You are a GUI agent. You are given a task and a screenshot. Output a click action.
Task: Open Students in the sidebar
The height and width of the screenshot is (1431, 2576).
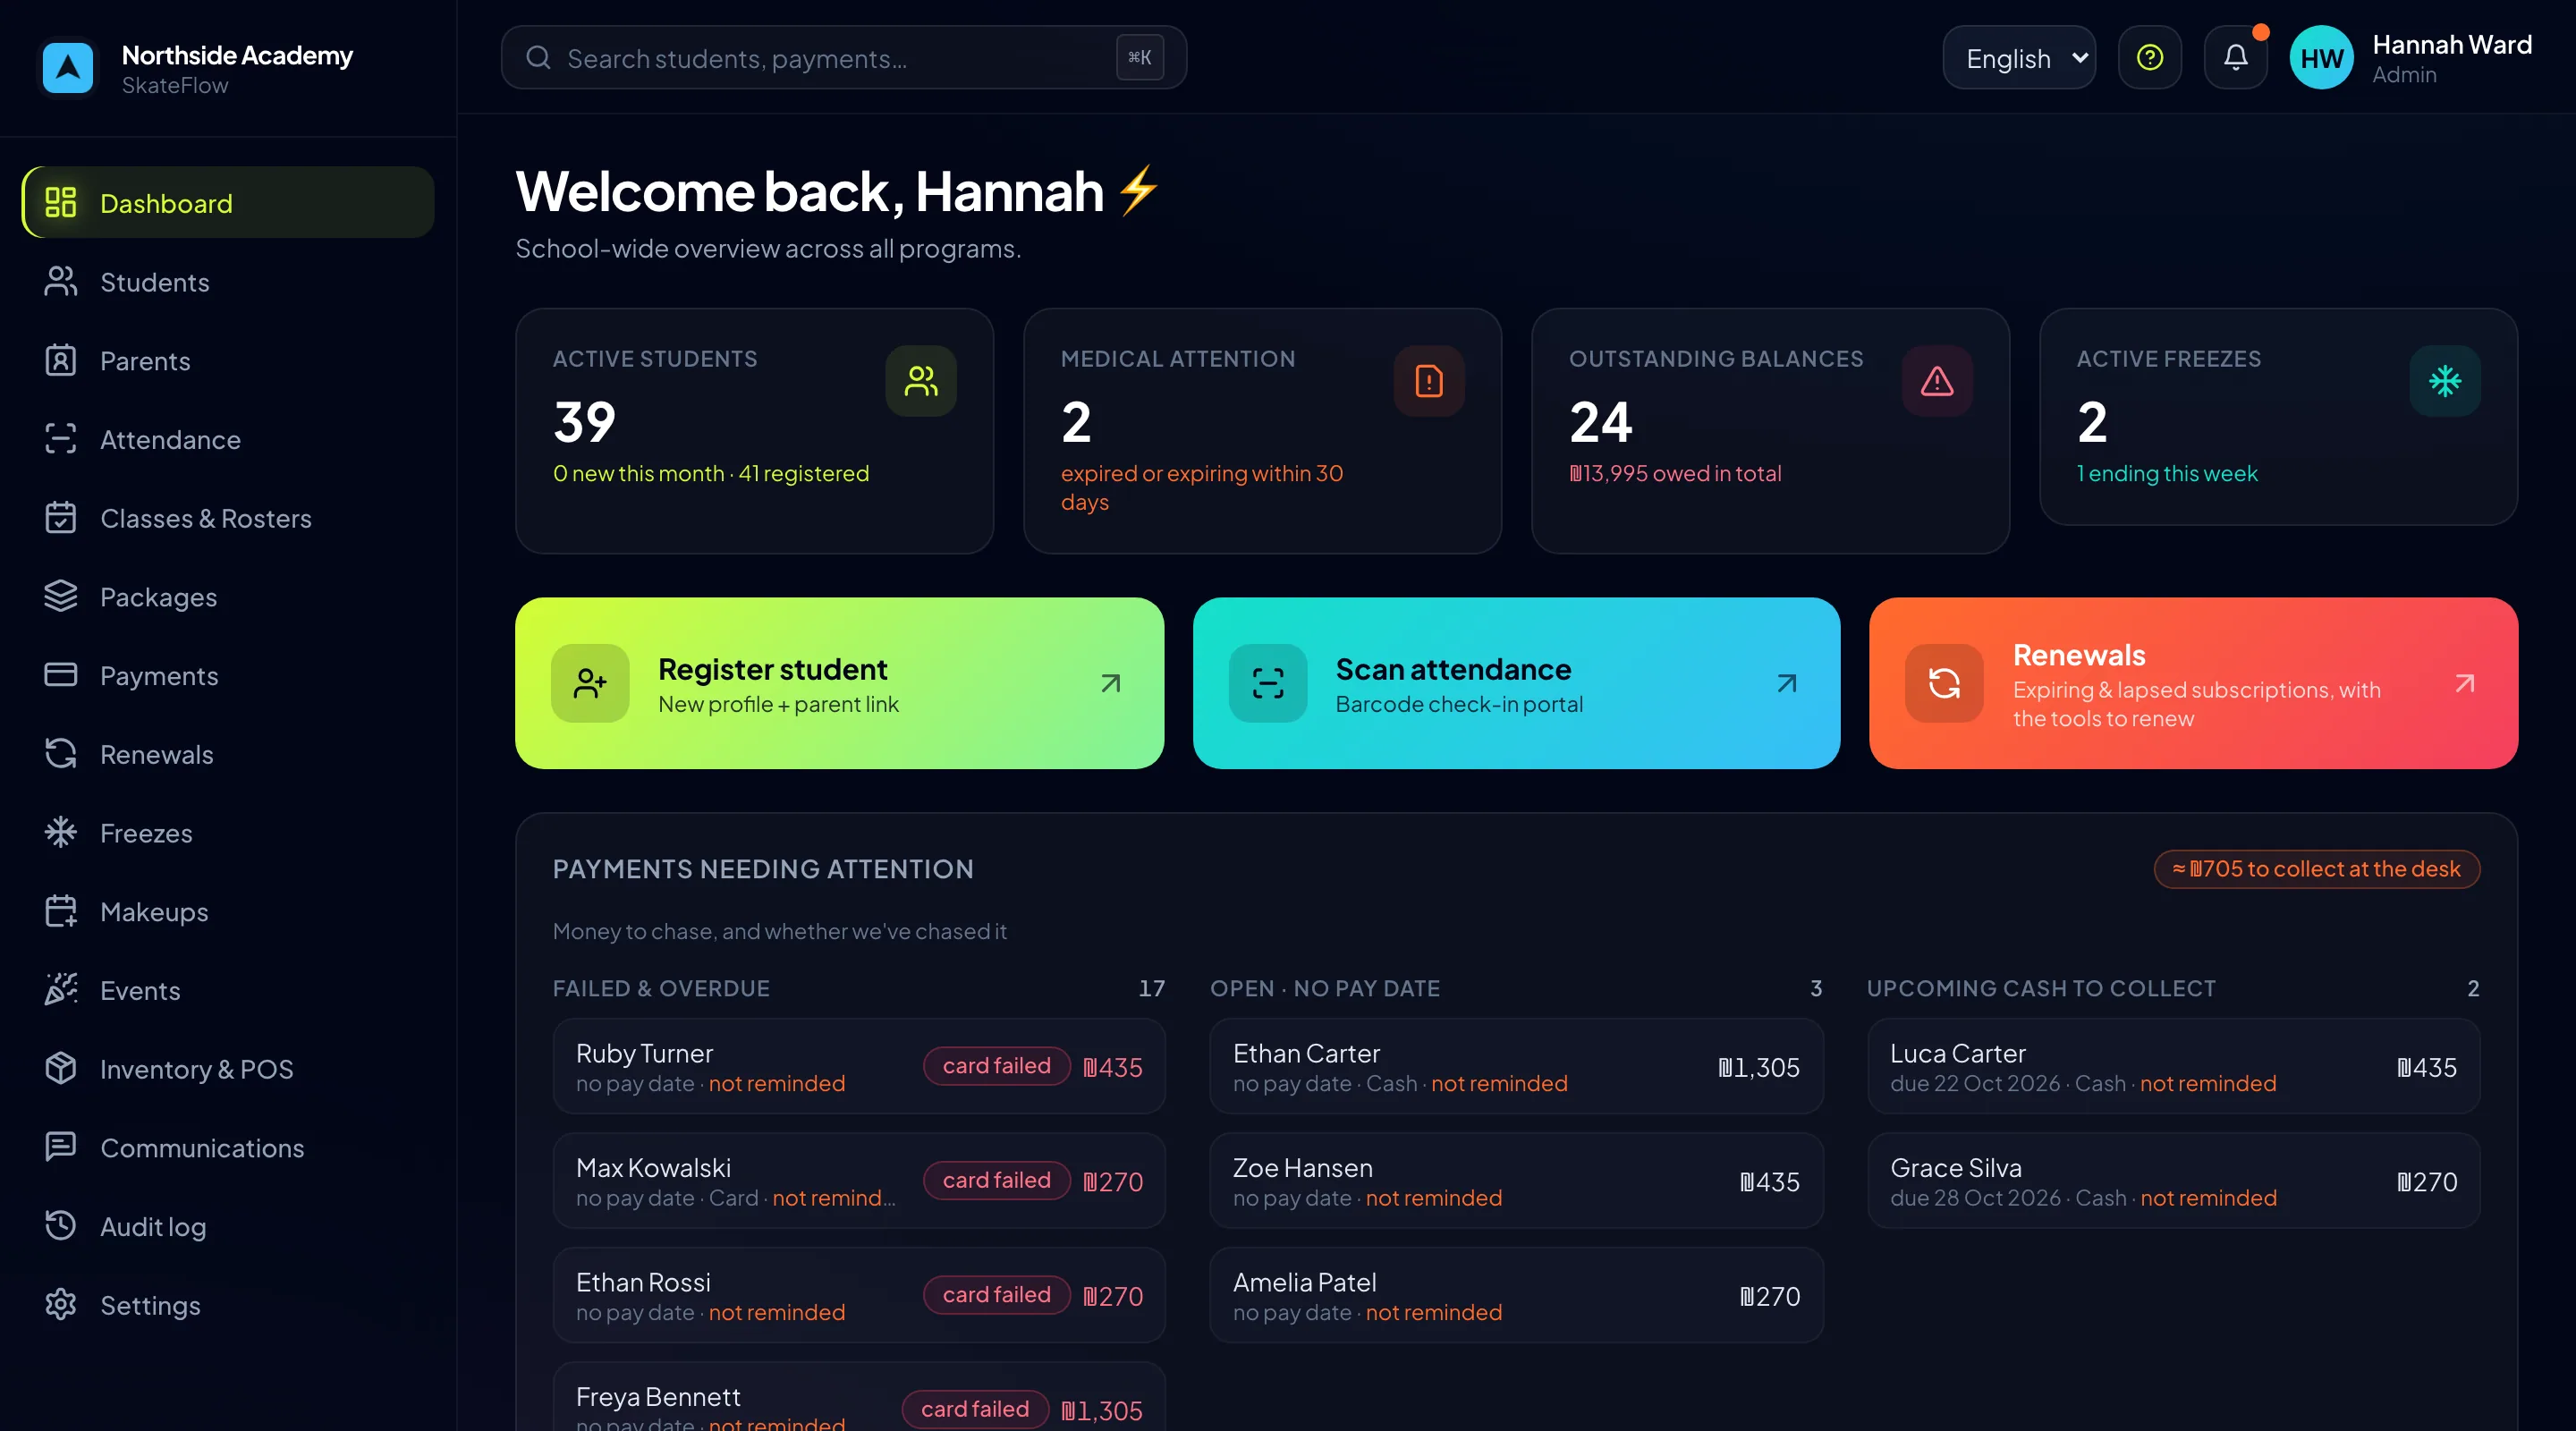coord(228,282)
